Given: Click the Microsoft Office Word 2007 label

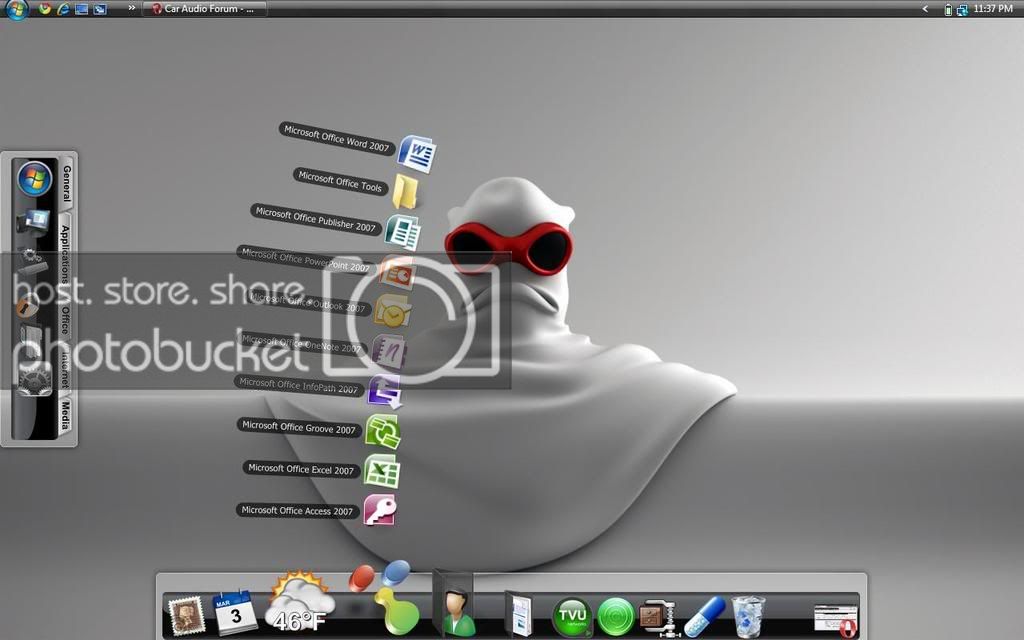Looking at the screenshot, I should (x=337, y=139).
